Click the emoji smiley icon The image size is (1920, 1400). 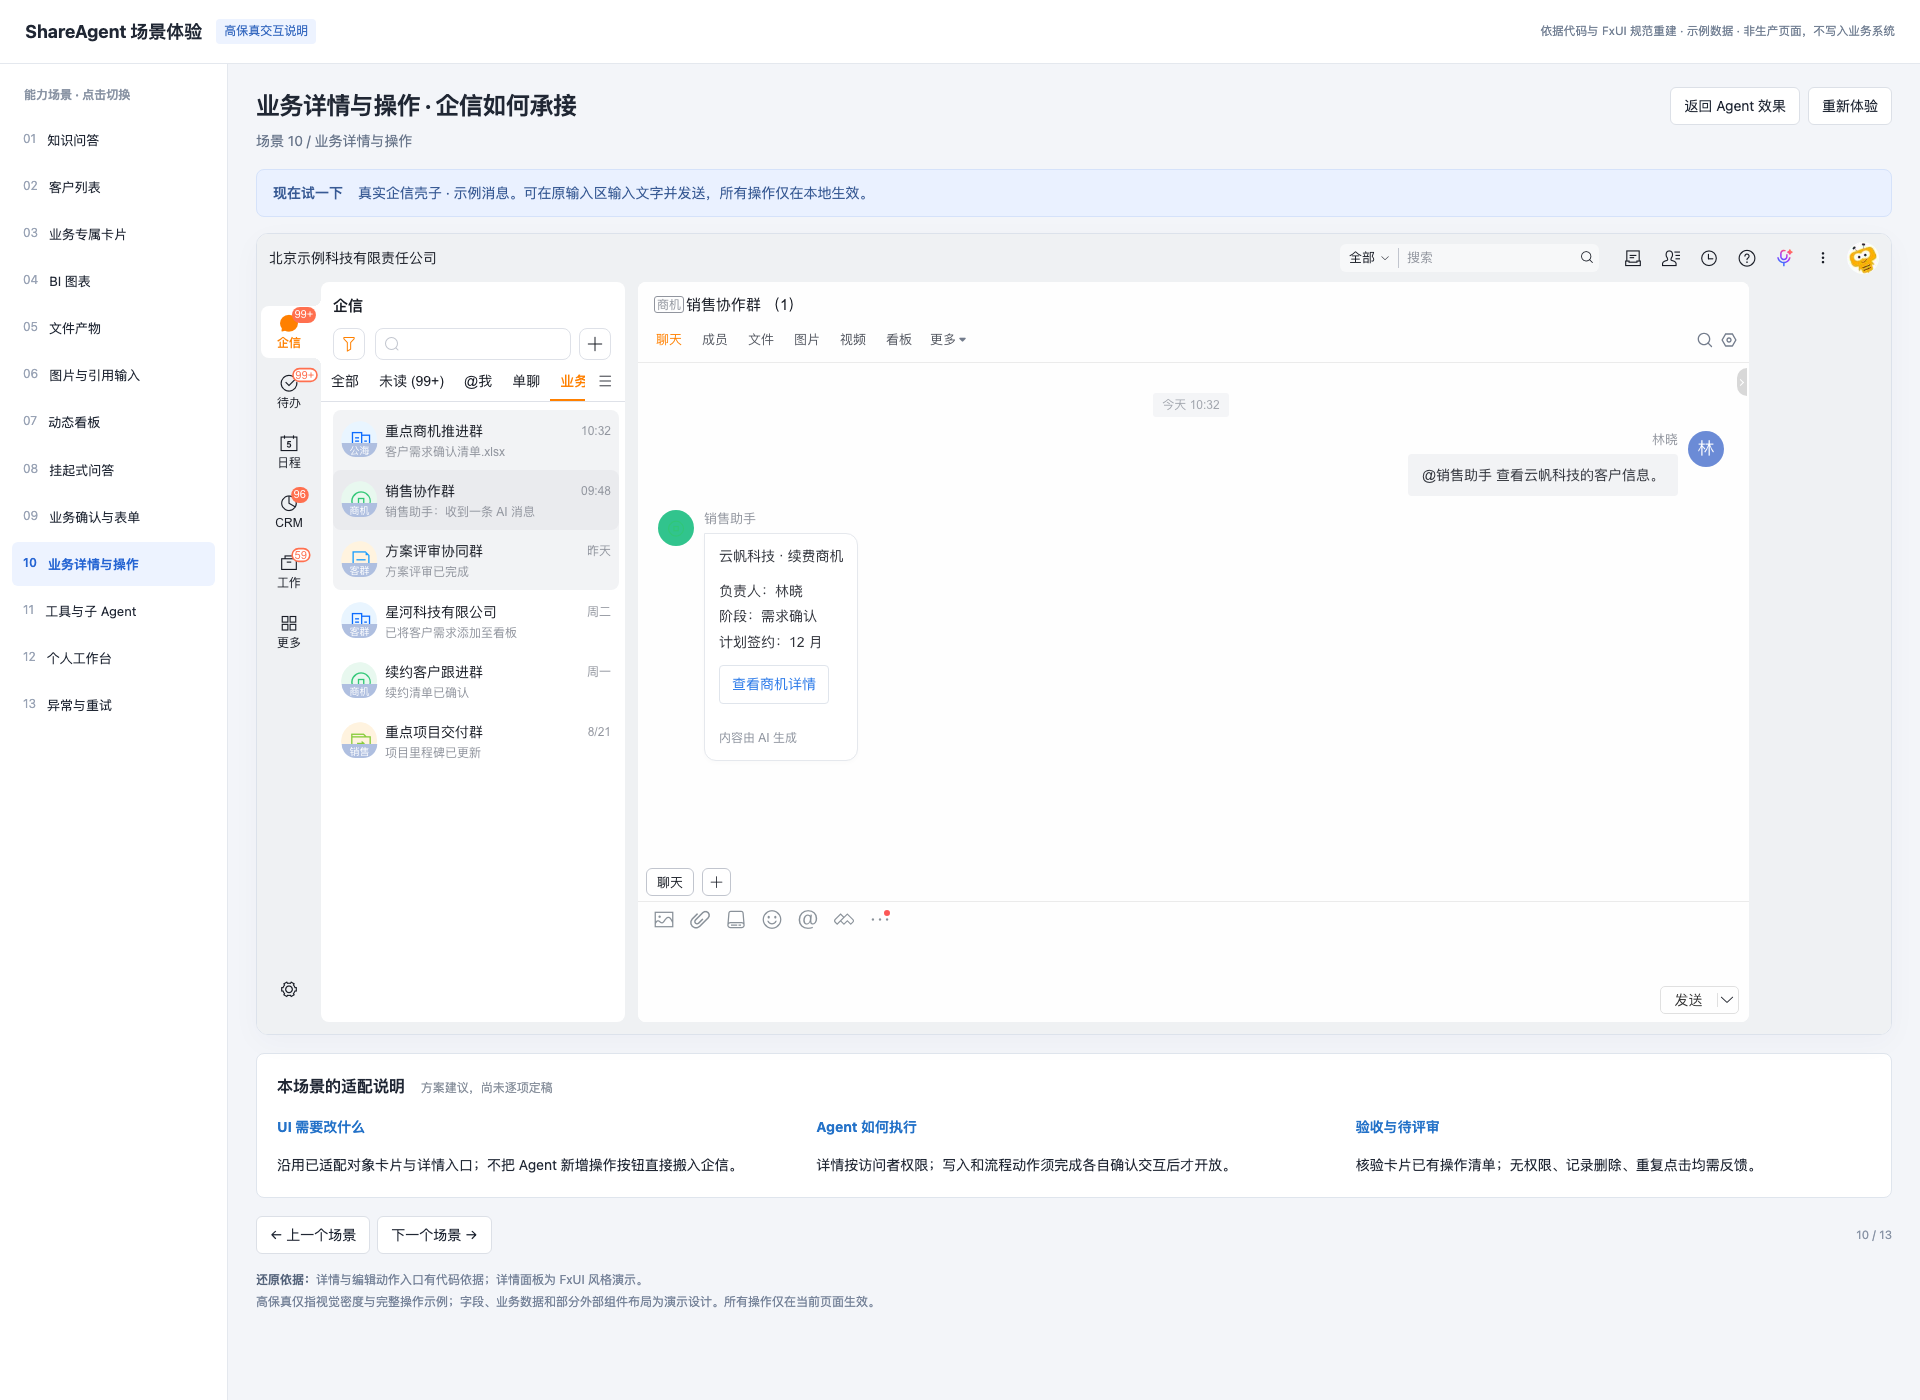point(772,919)
